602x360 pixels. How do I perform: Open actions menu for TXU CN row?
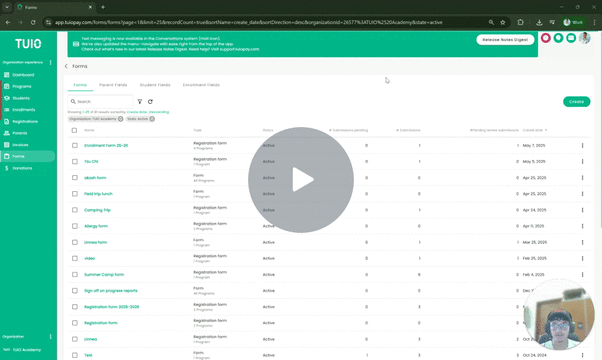(582, 162)
